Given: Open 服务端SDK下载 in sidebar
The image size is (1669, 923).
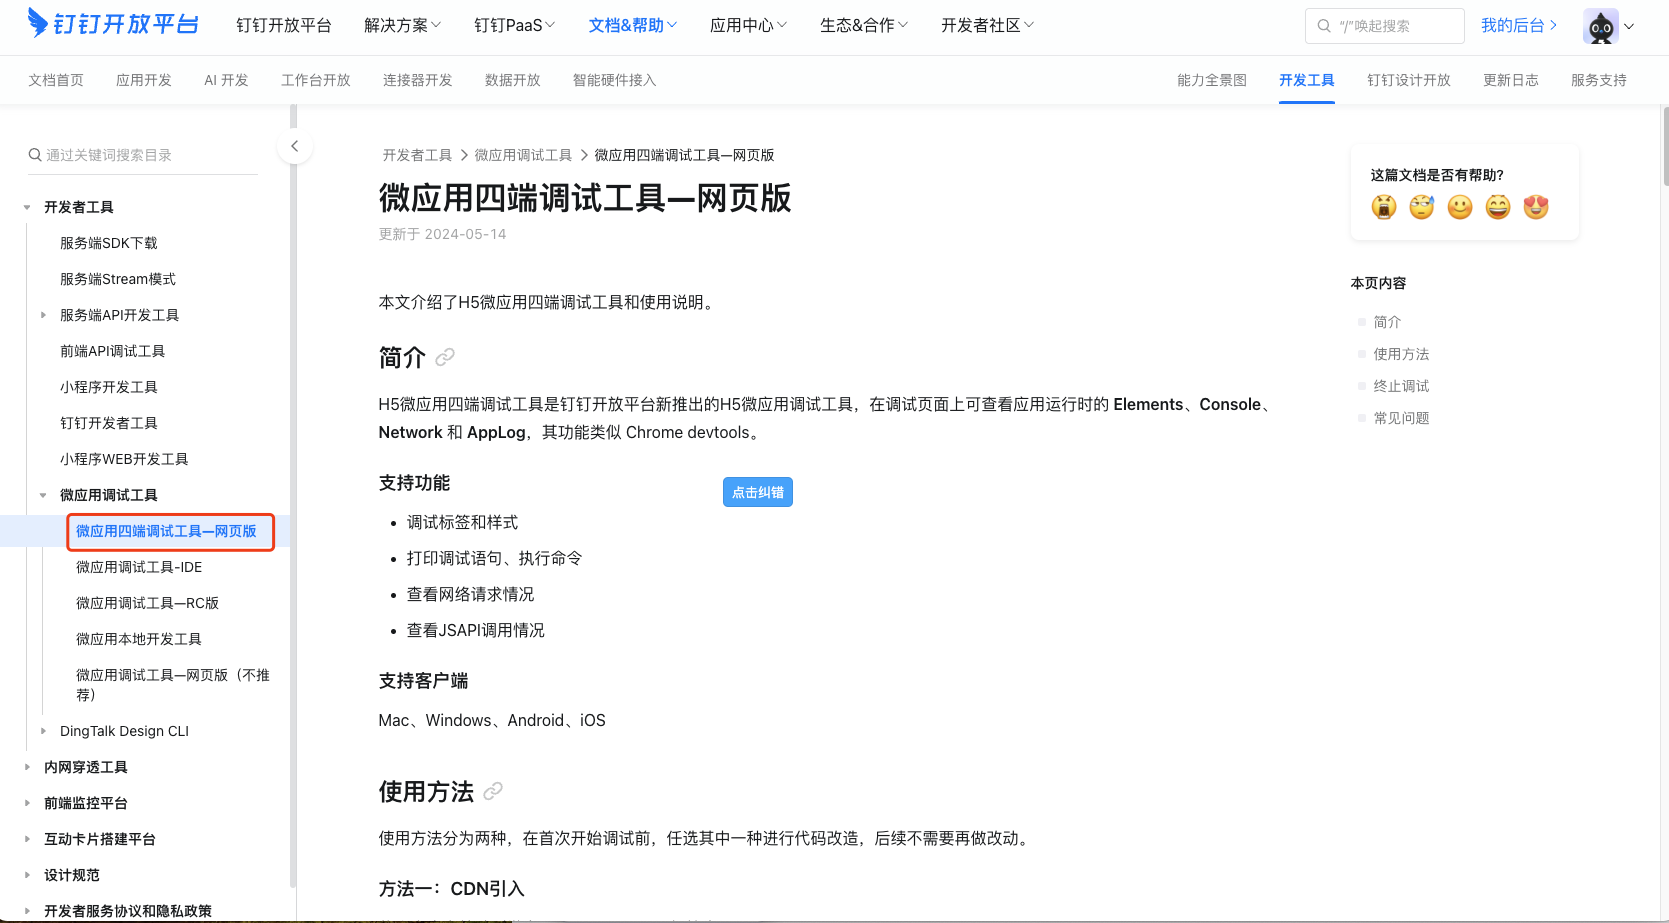Looking at the screenshot, I should pos(109,243).
